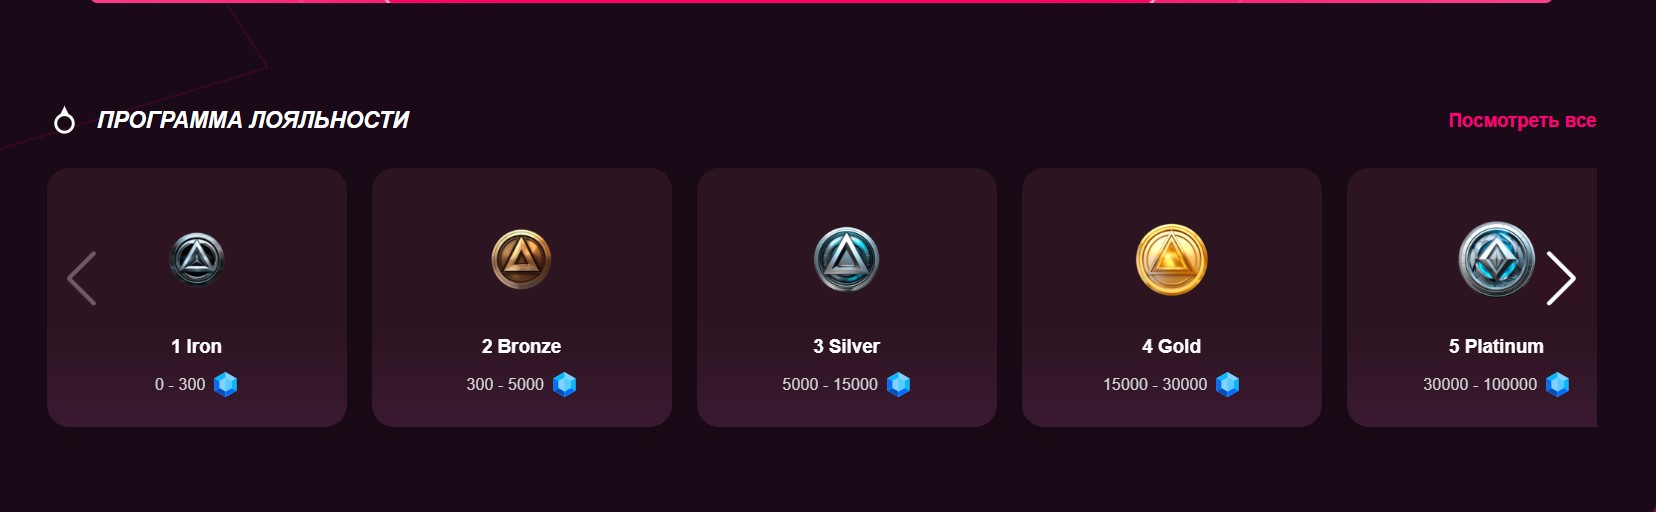Click the blue gem next to 300 - 5000

point(564,384)
